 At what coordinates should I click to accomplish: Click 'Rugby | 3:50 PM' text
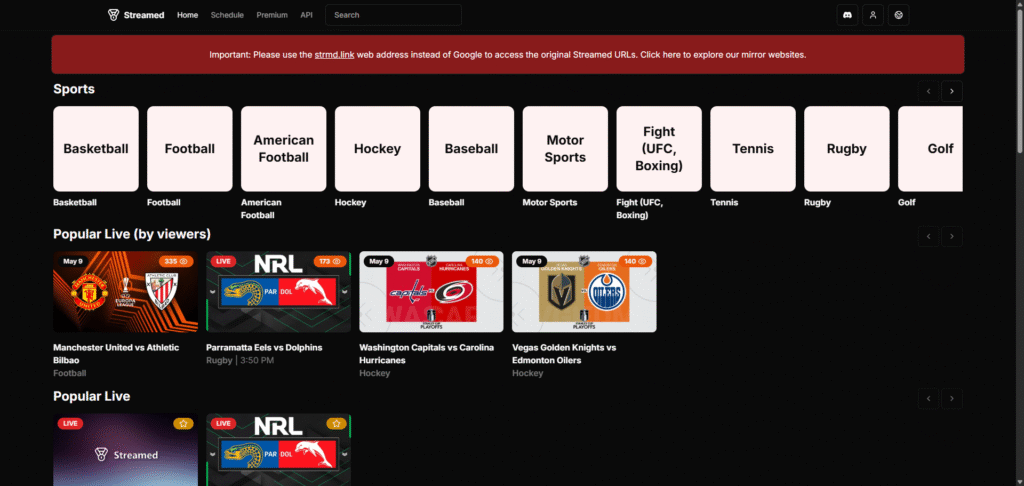point(240,361)
